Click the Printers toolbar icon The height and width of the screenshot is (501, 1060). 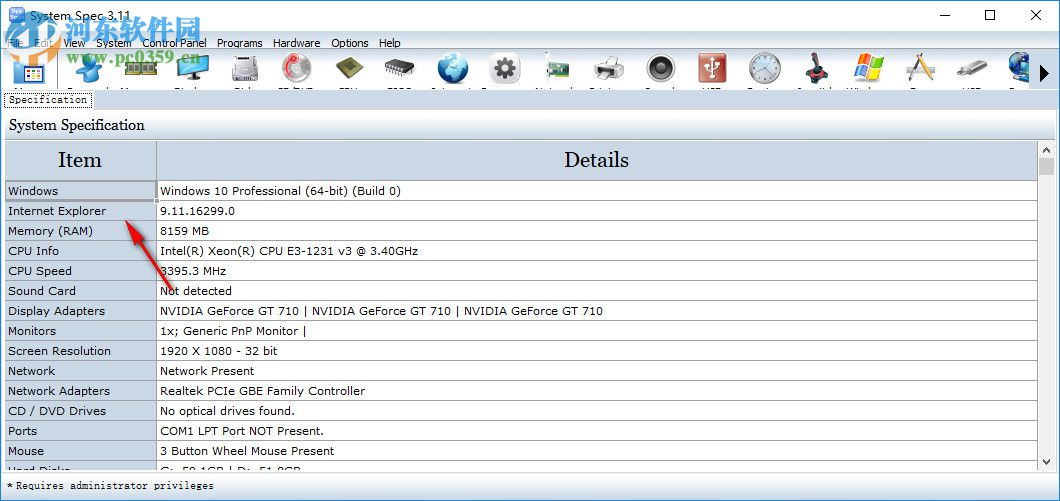coord(608,69)
